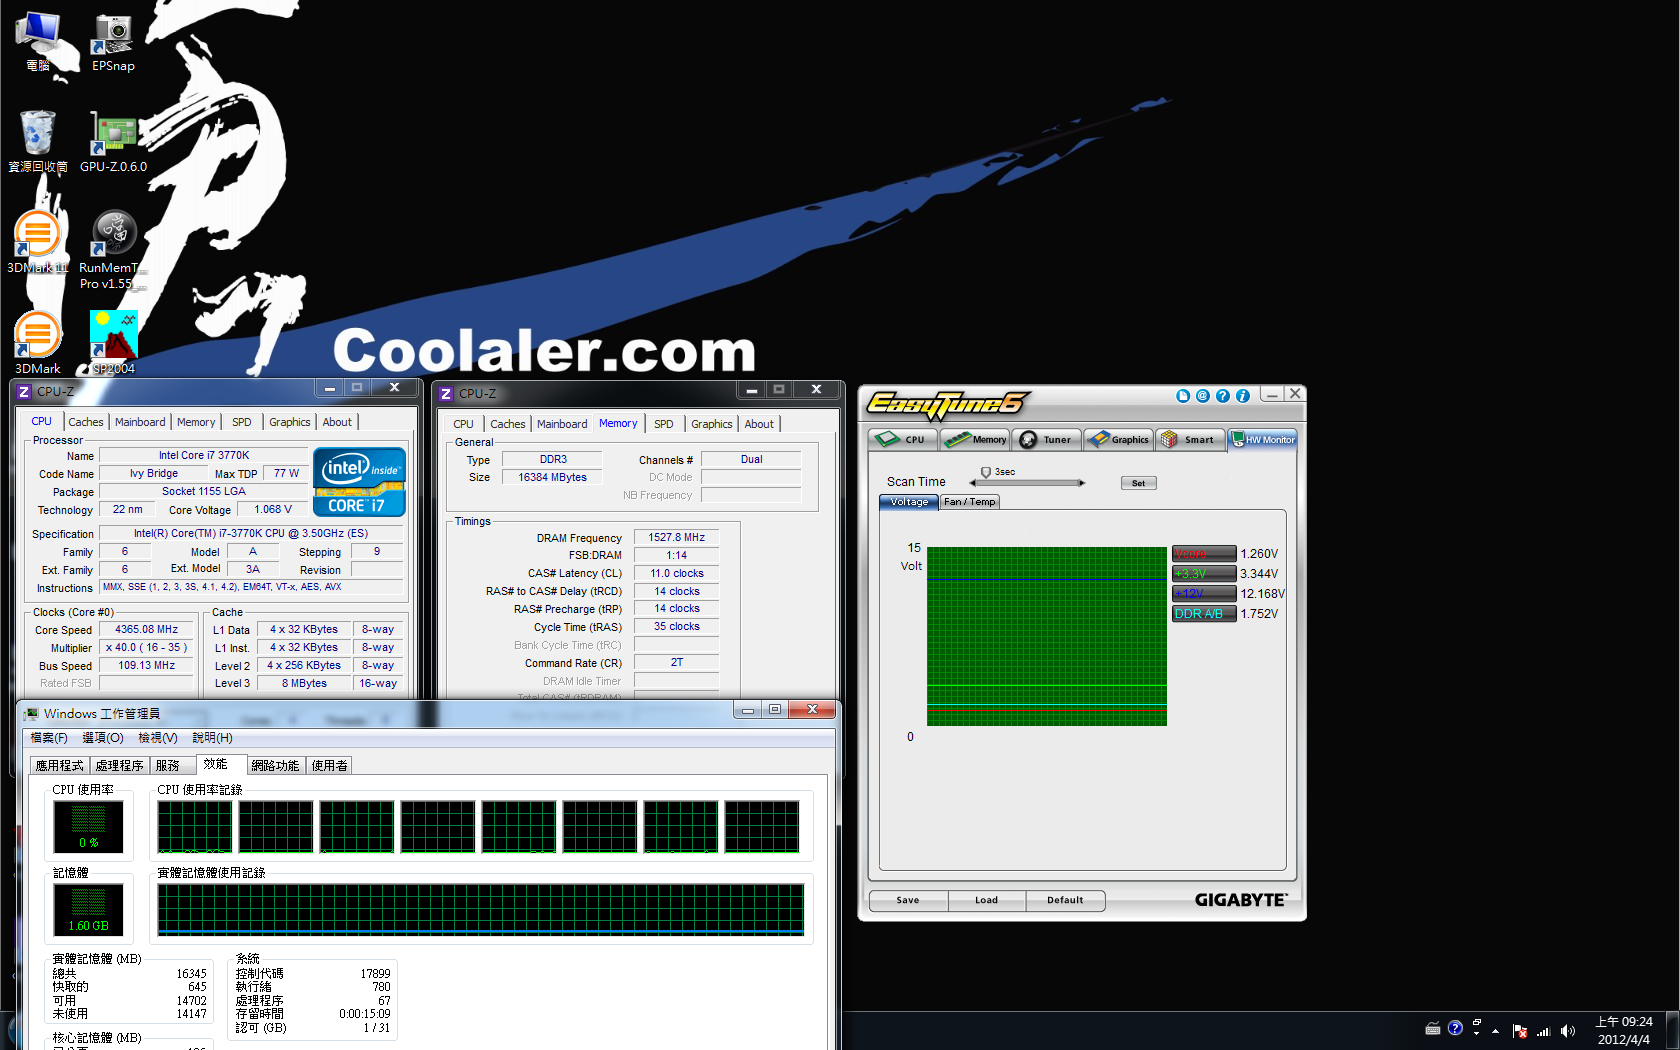This screenshot has height=1050, width=1680.
Task: Open the taskbar clock showing 09:24
Action: click(1624, 1031)
